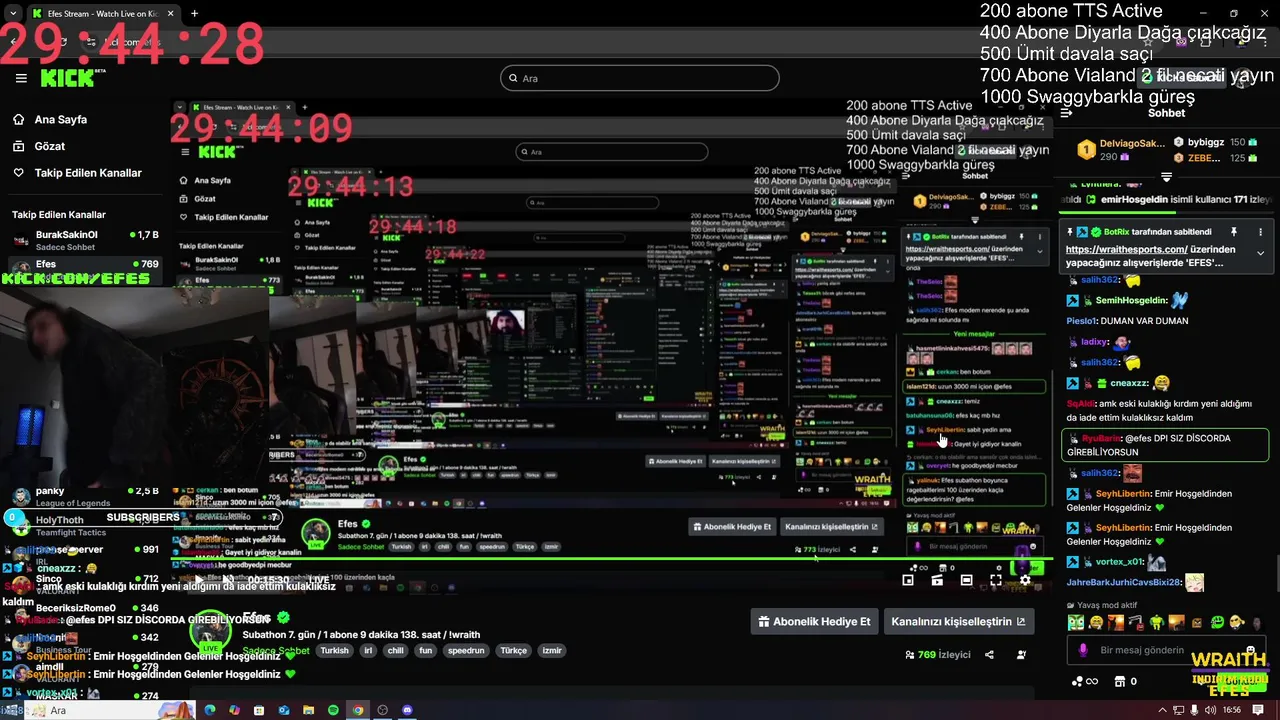Click the share stream icon
This screenshot has height=720, width=1280.
(x=989, y=655)
